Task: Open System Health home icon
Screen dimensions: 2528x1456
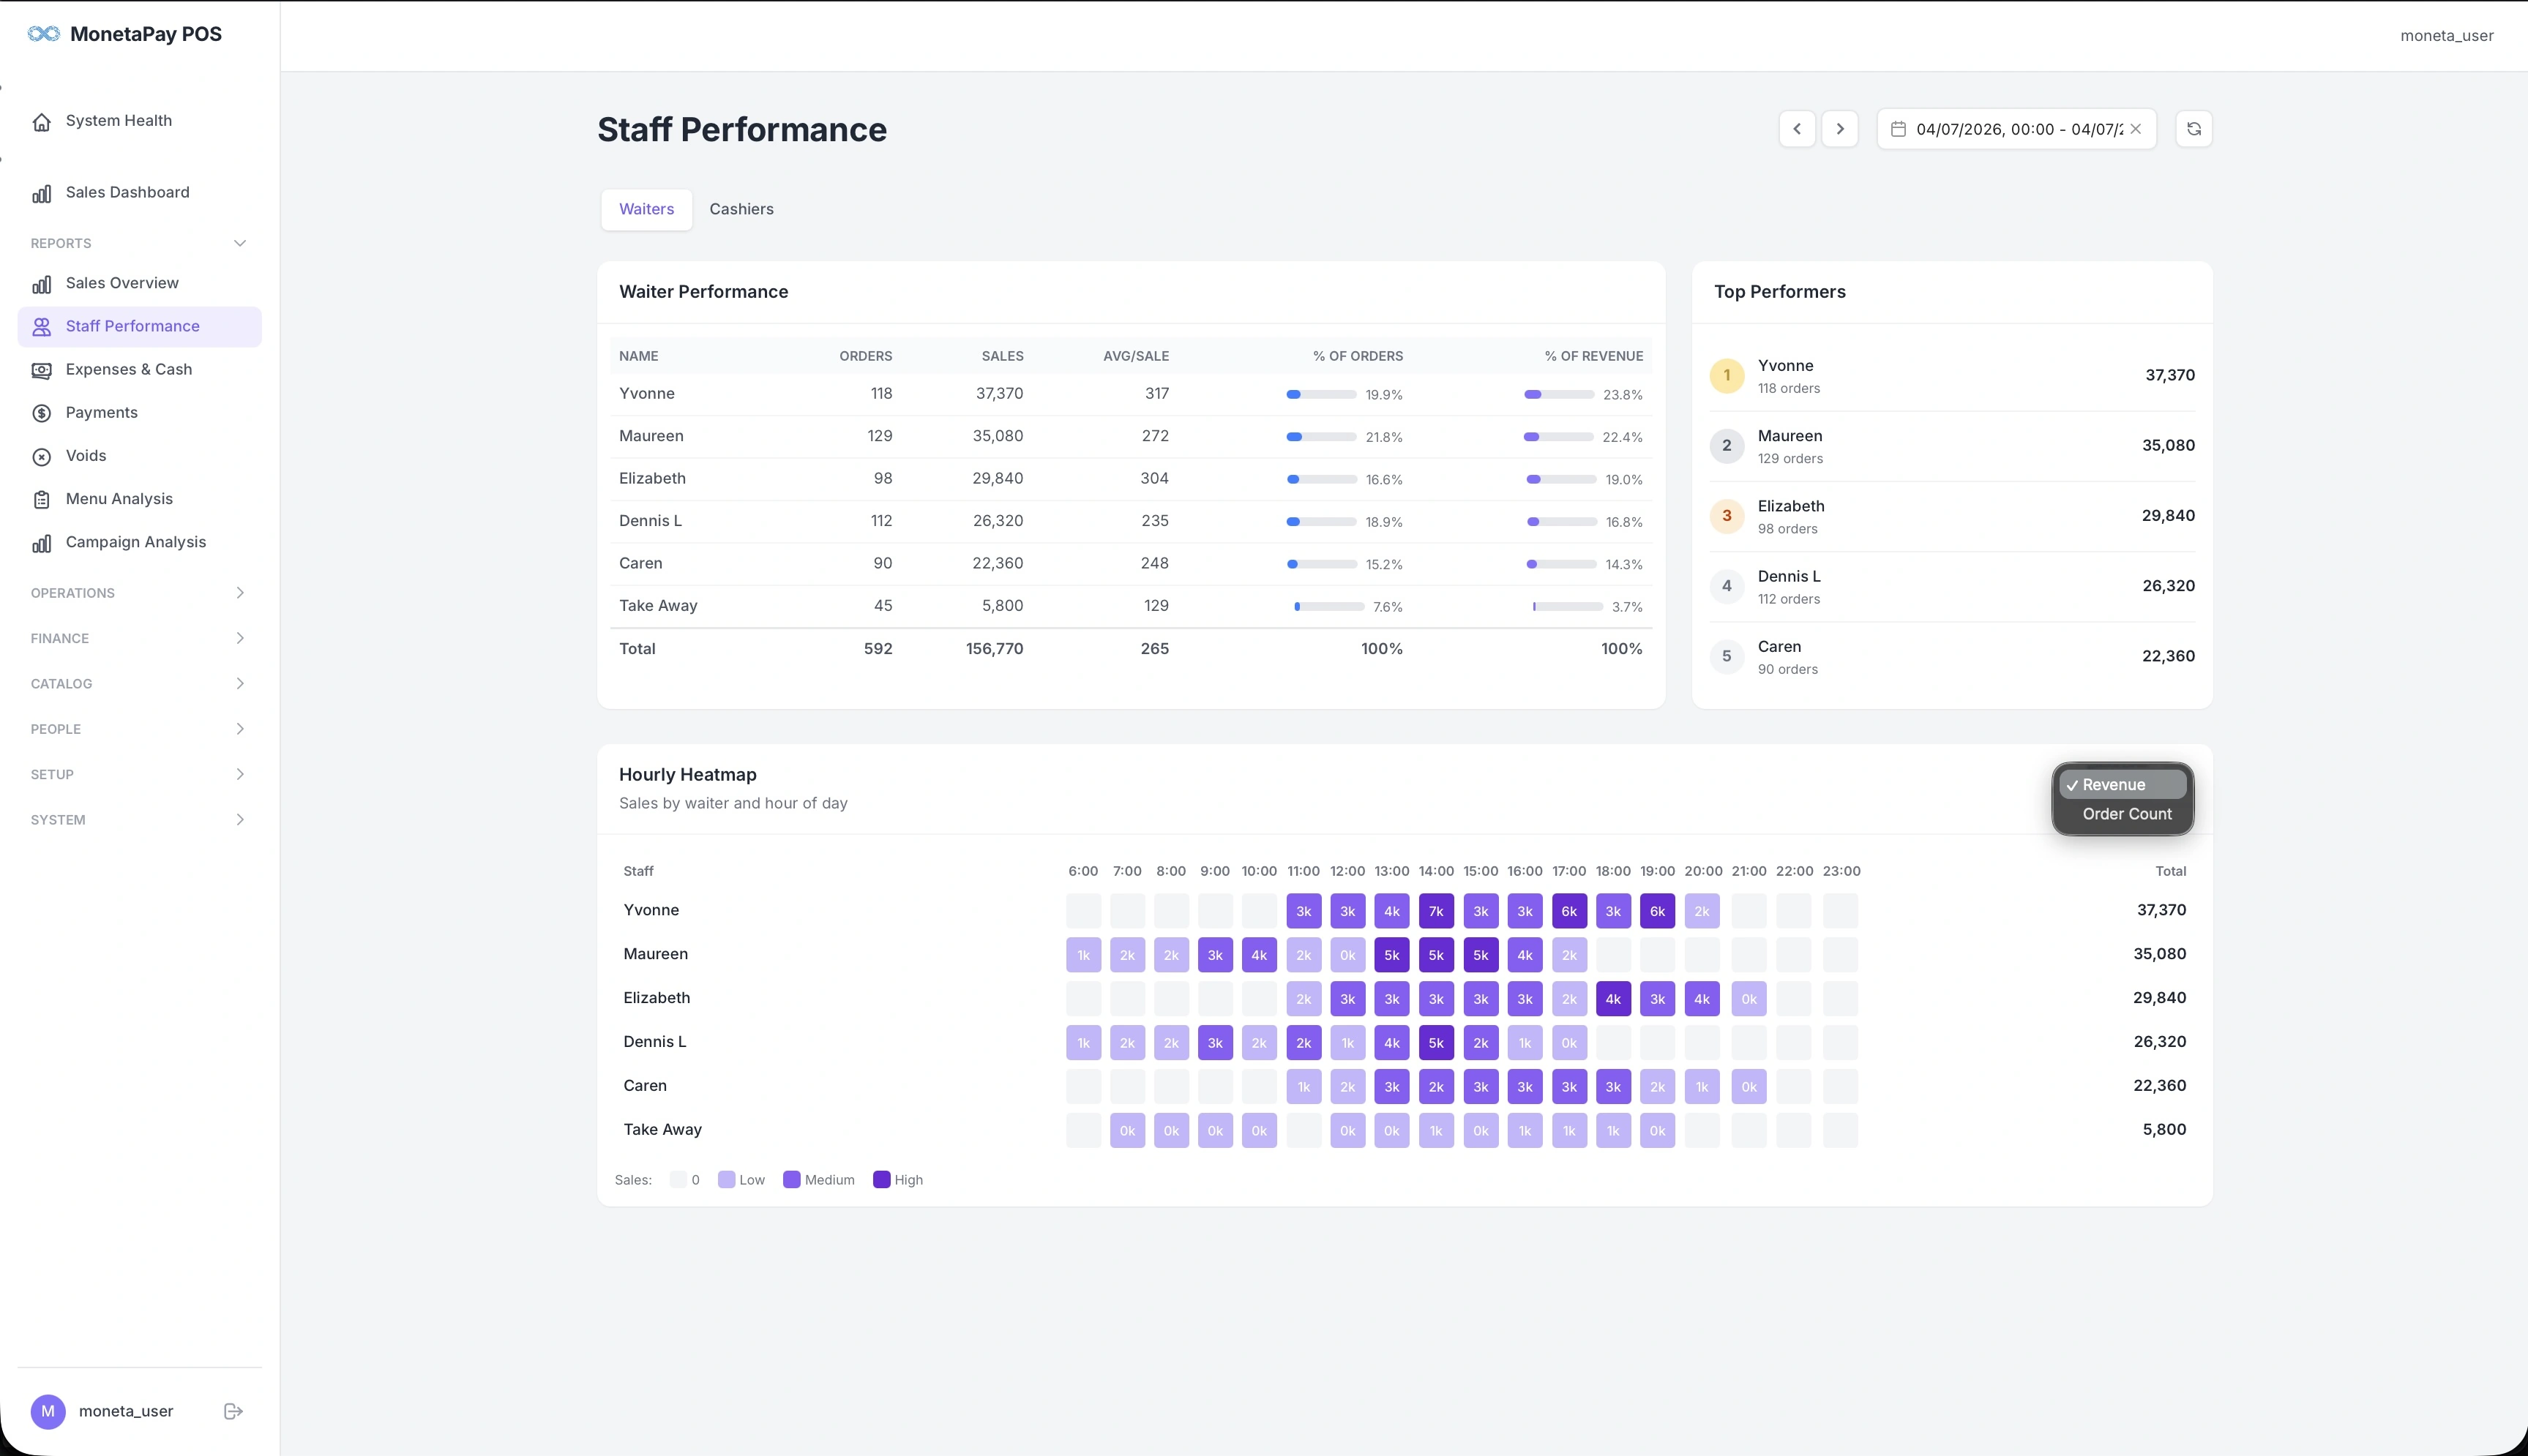Action: tap(42, 122)
